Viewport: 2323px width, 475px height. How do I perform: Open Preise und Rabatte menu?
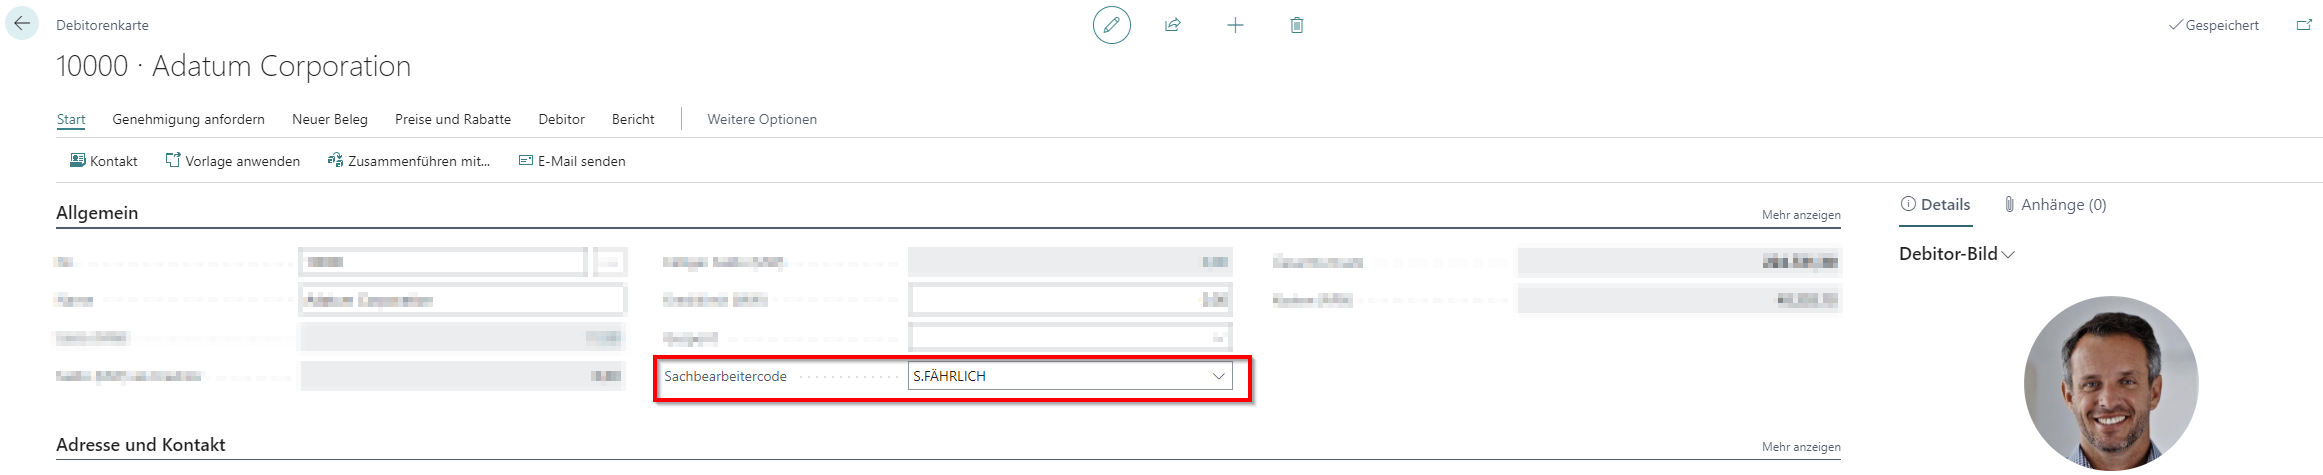(453, 119)
